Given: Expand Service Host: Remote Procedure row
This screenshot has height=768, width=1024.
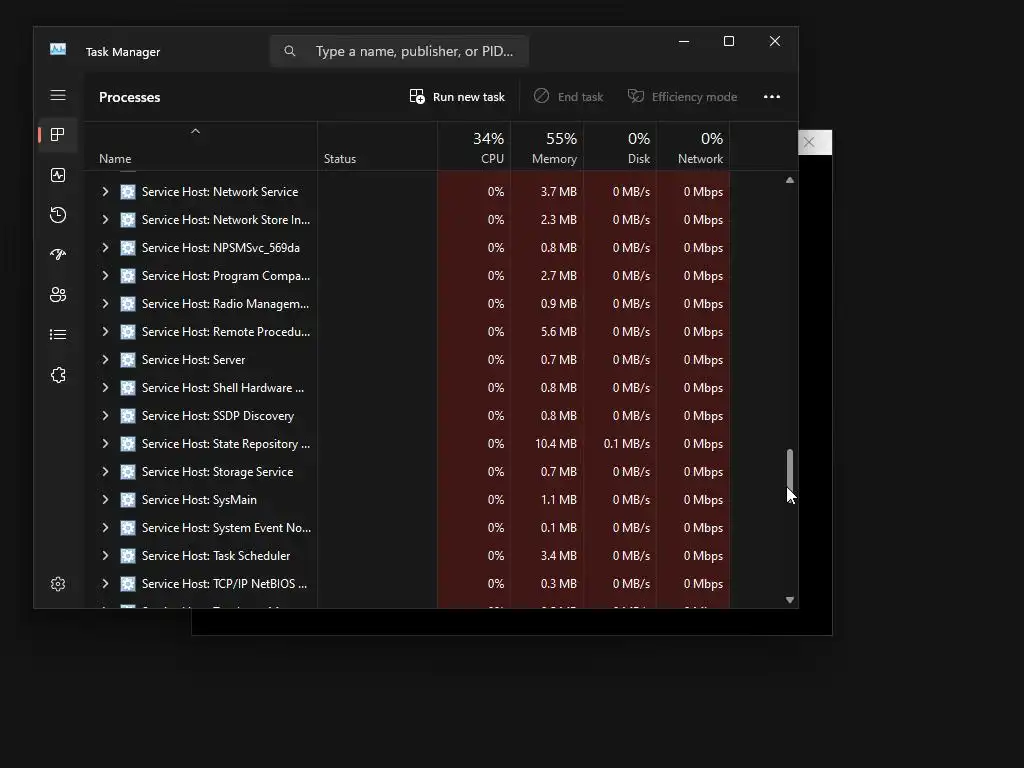Looking at the screenshot, I should click(x=105, y=332).
